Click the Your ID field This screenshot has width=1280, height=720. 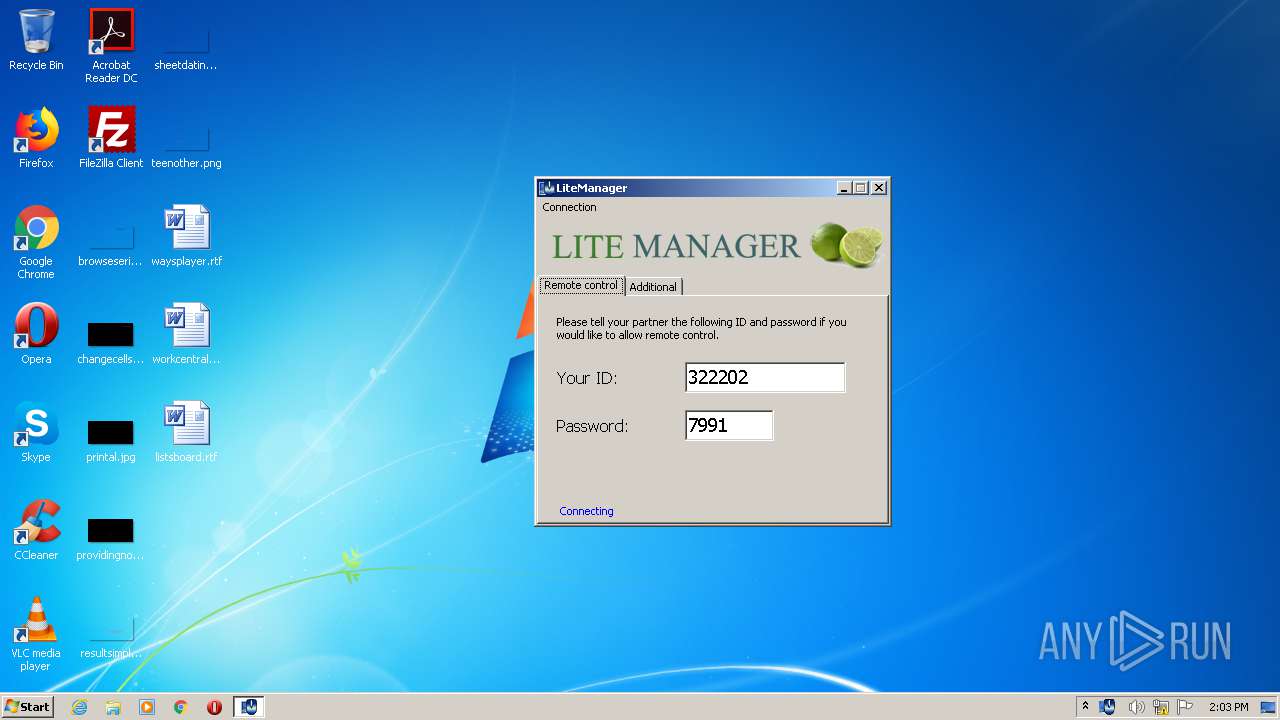tap(765, 377)
